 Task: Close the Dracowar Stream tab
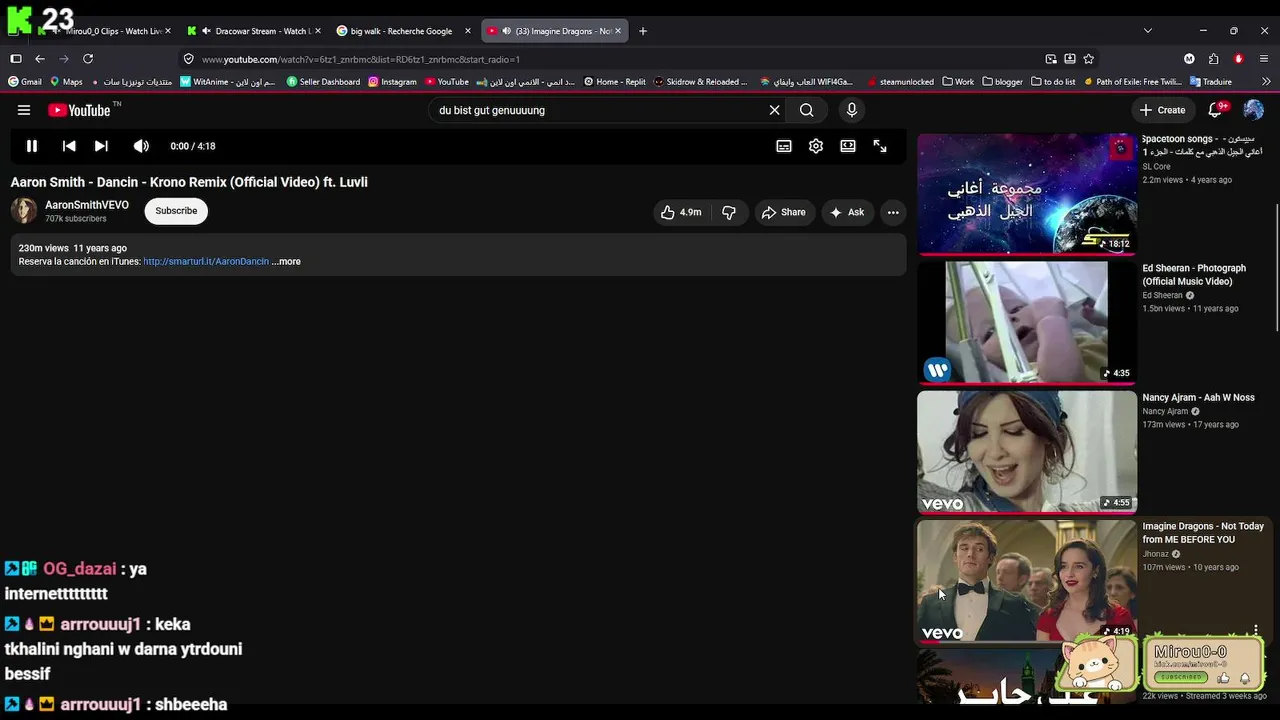click(318, 31)
